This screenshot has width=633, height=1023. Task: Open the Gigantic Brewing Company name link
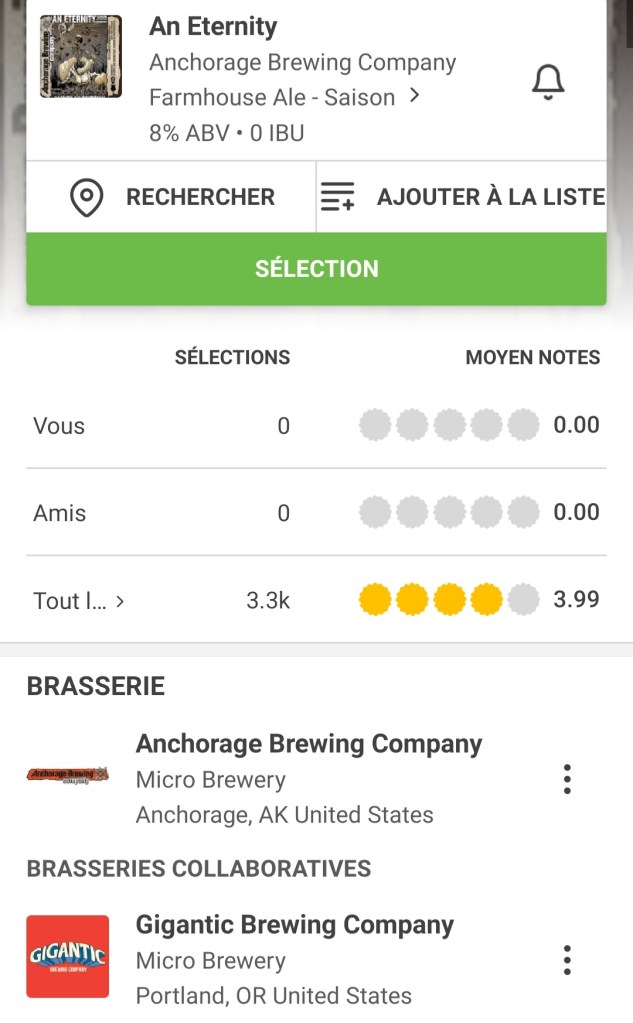(295, 925)
